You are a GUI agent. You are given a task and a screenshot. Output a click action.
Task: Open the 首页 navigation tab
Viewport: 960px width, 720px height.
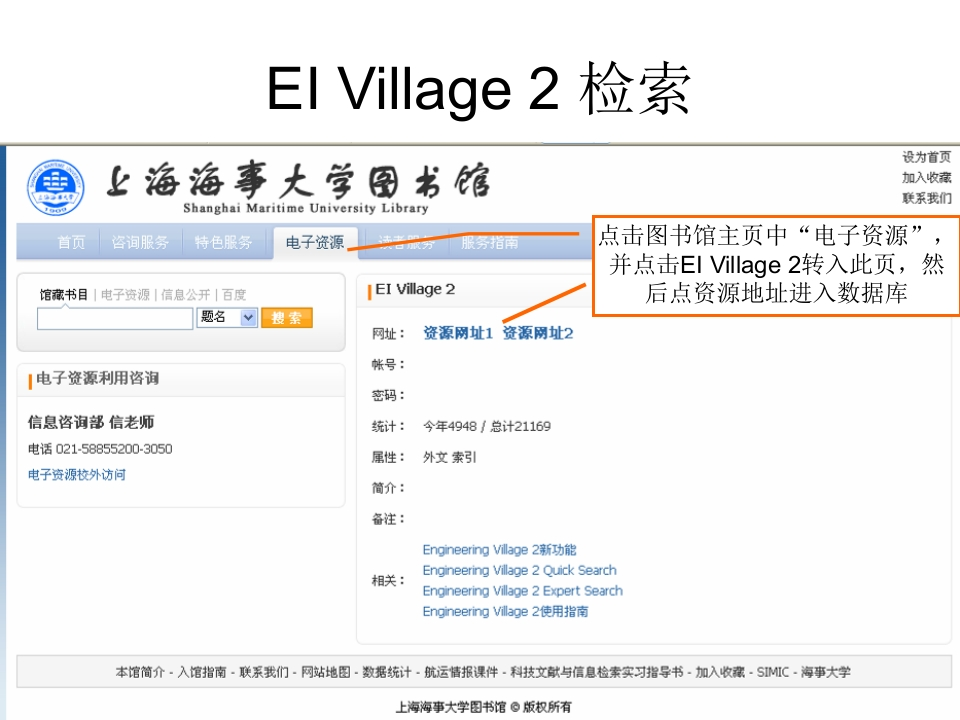71,242
